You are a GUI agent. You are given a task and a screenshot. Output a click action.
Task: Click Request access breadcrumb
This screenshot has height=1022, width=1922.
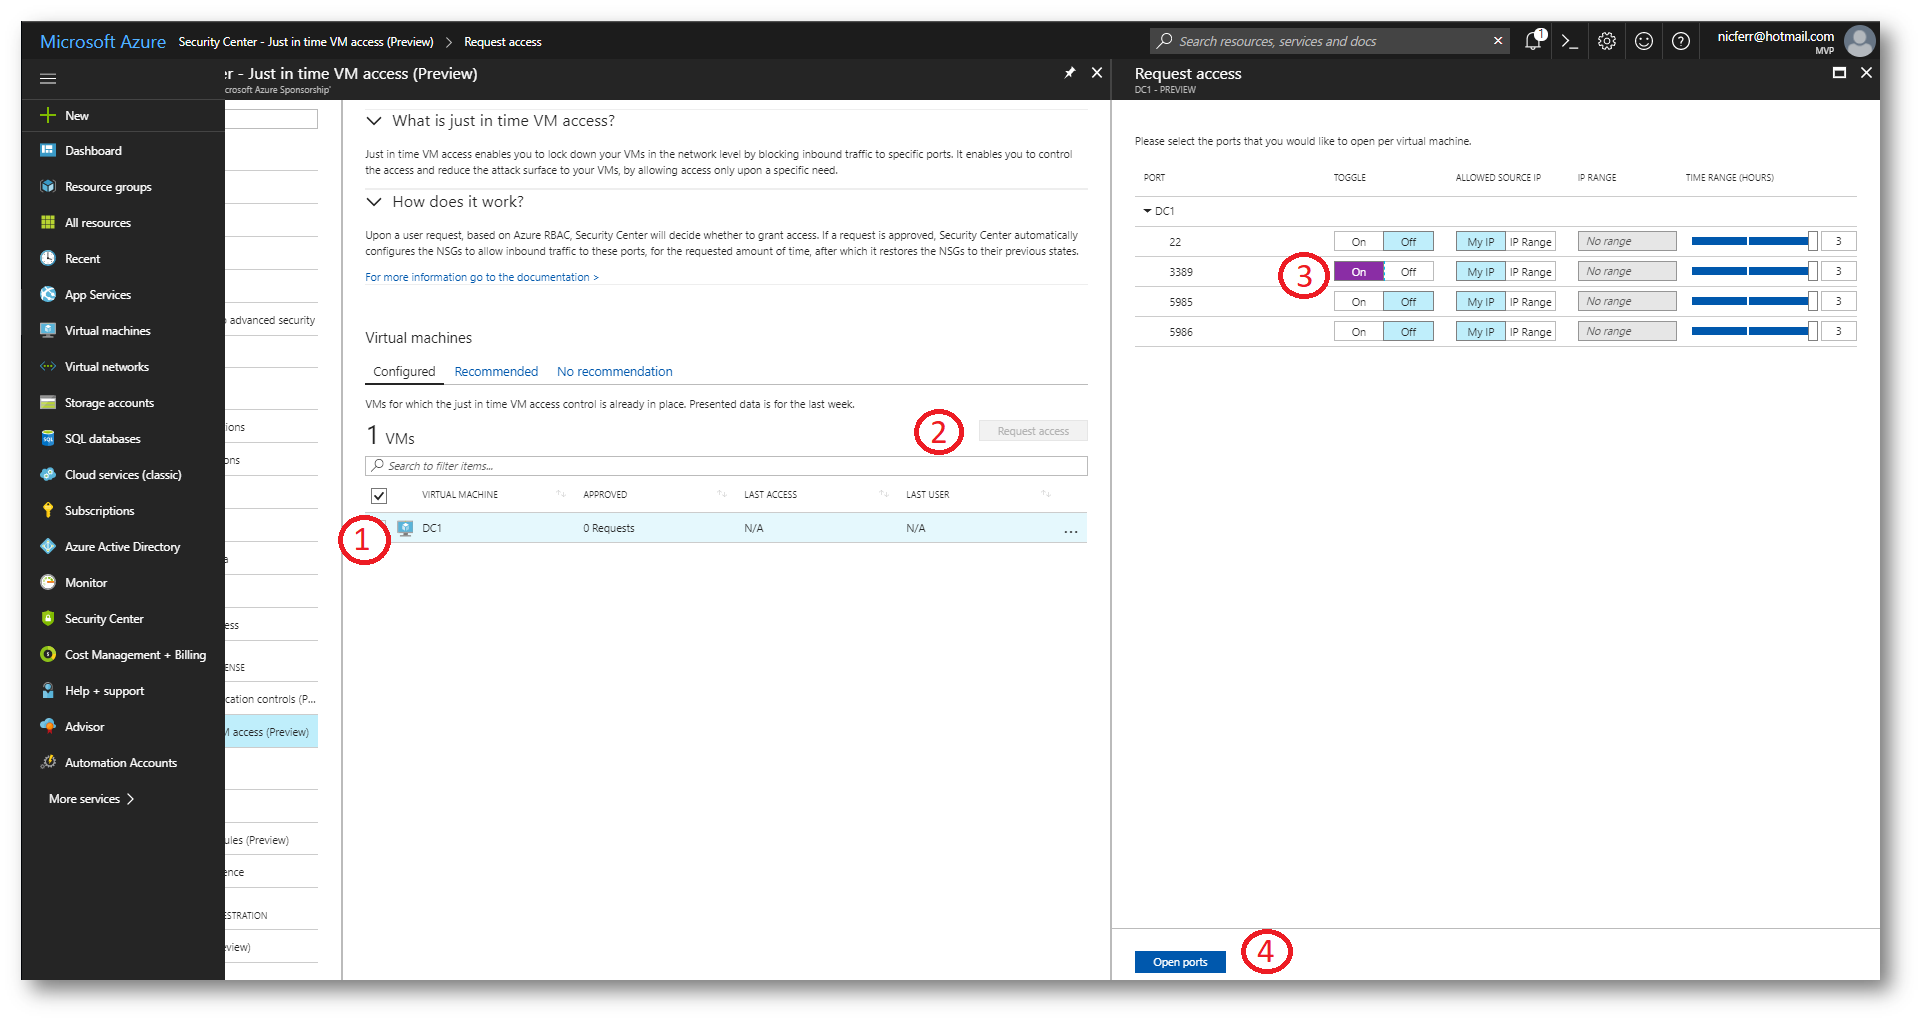[502, 42]
